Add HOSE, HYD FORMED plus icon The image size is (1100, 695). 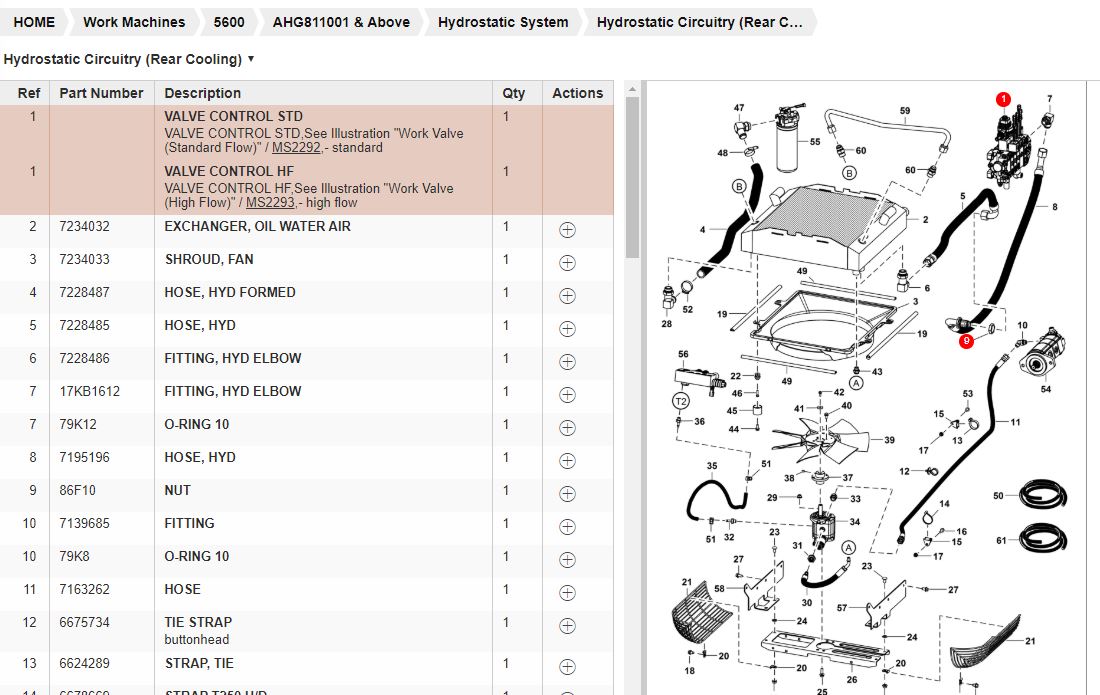[568, 296]
